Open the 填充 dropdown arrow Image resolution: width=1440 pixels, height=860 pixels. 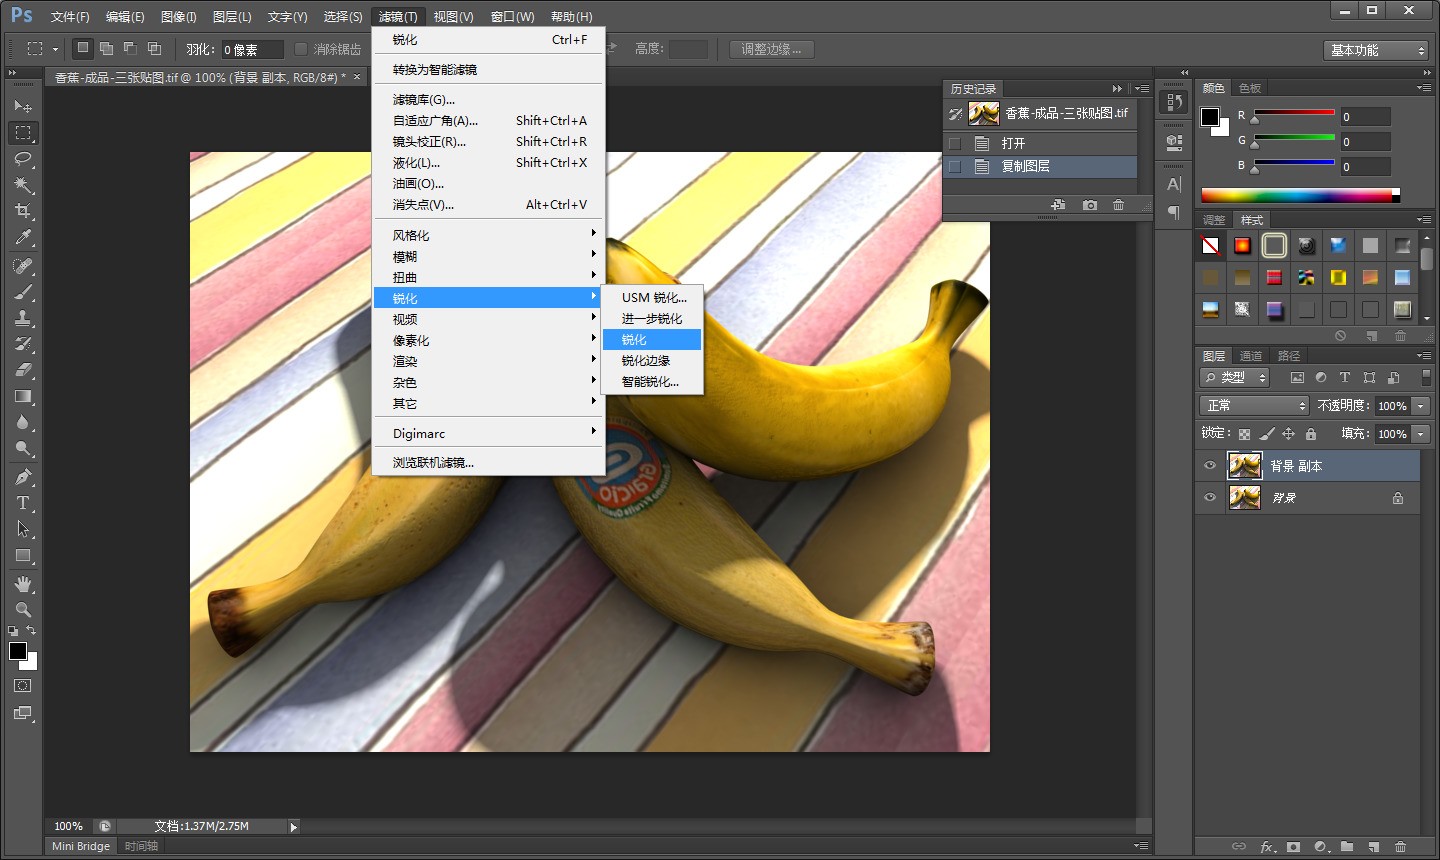(x=1420, y=433)
